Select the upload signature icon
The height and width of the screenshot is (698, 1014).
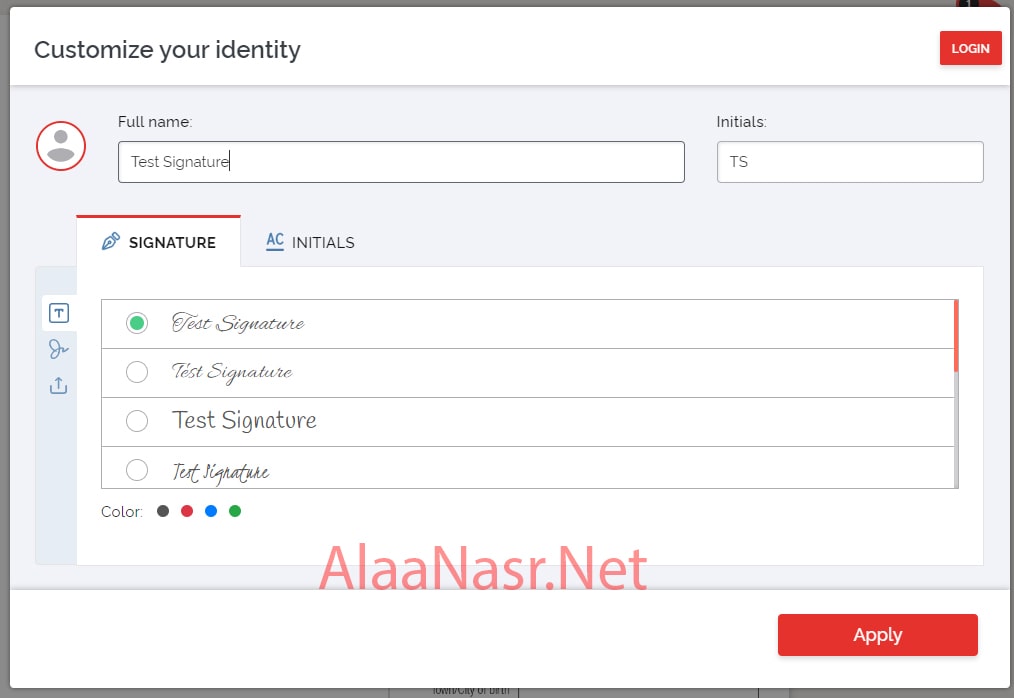(58, 385)
